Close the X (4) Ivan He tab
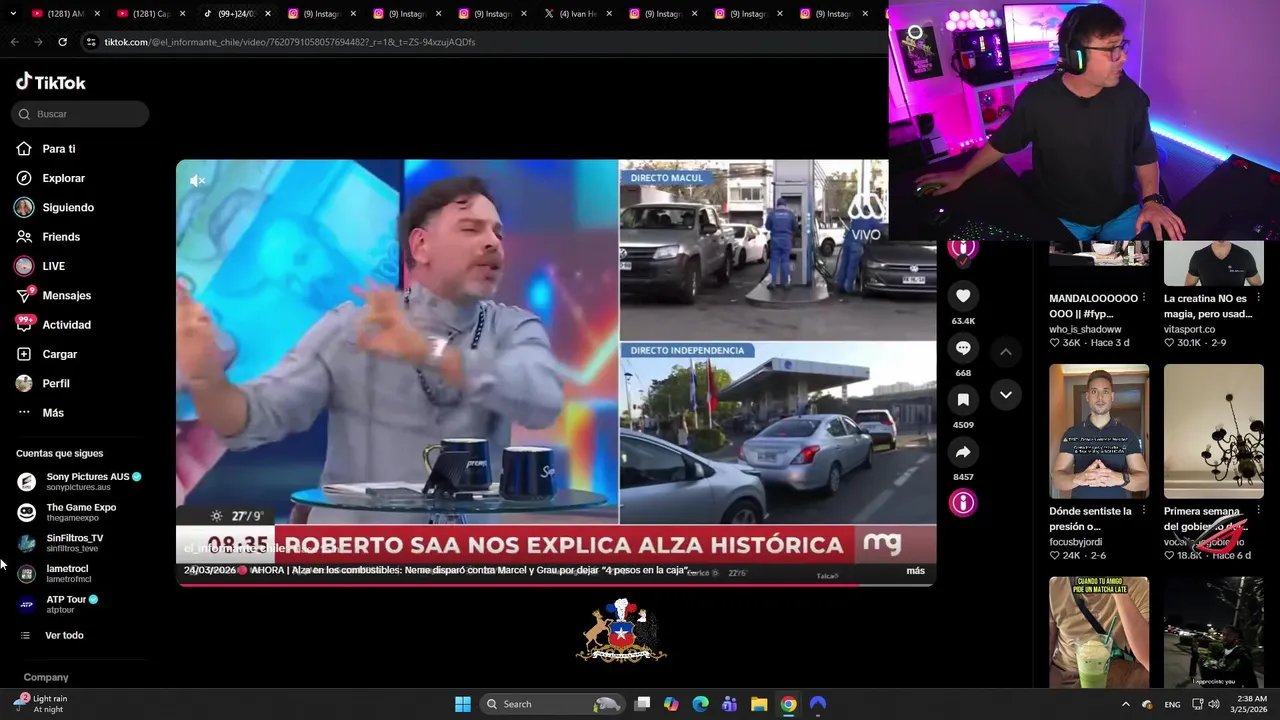This screenshot has height=720, width=1280. 608,14
